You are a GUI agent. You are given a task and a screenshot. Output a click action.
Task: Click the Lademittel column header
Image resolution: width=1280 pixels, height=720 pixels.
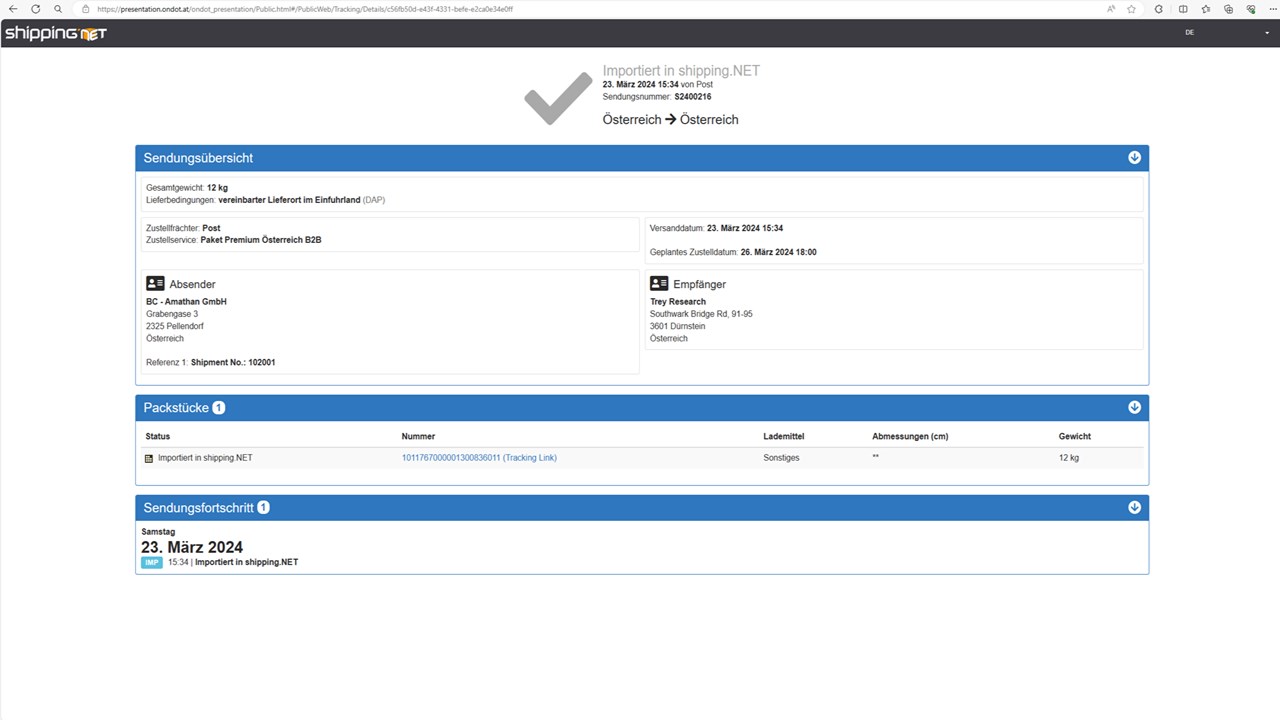coord(783,436)
